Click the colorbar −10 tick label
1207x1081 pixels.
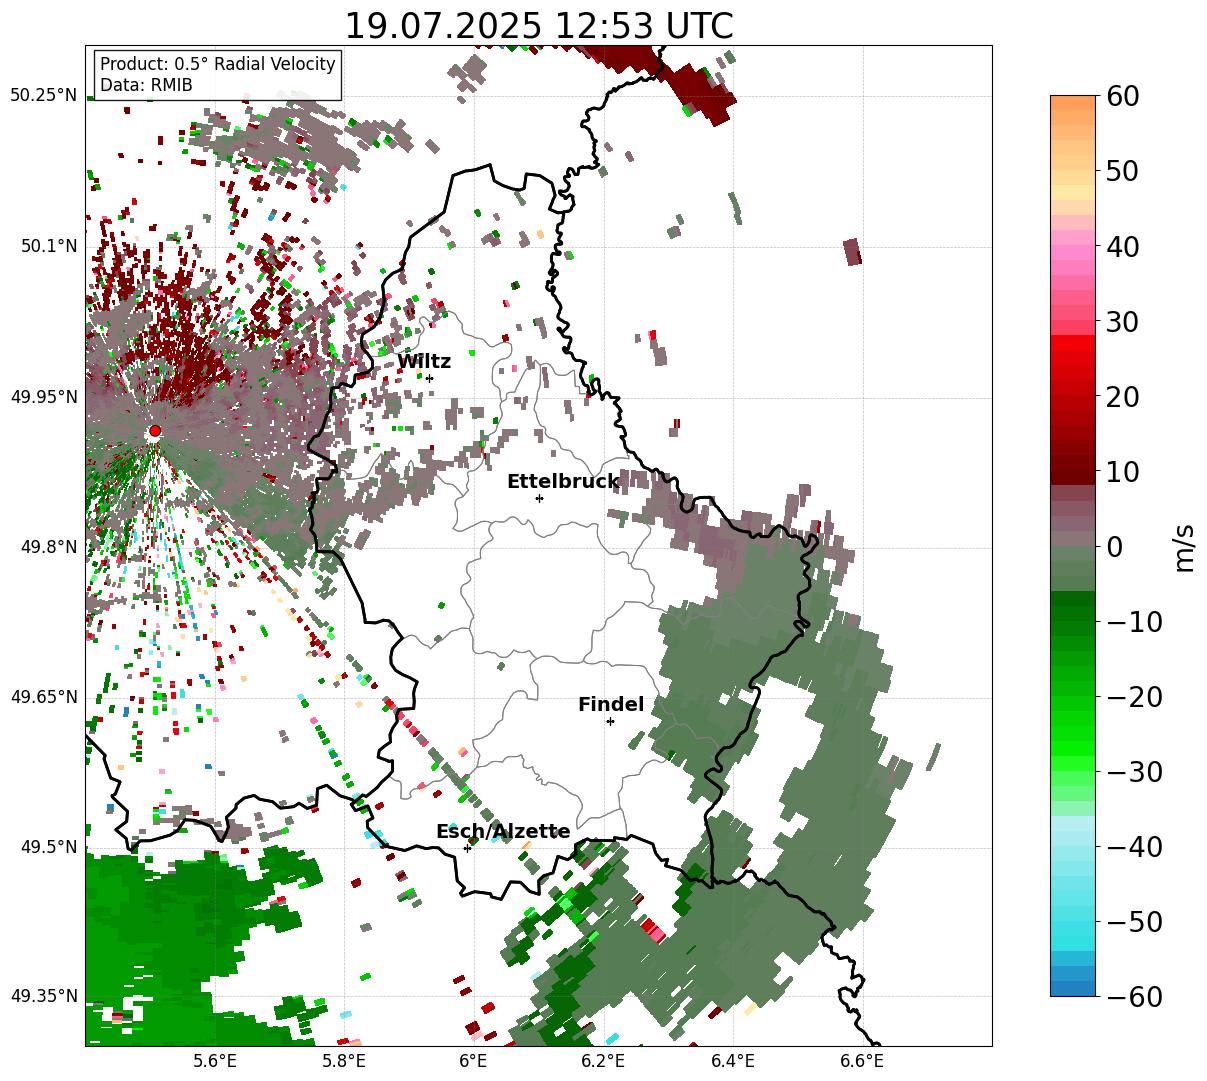point(1135,621)
